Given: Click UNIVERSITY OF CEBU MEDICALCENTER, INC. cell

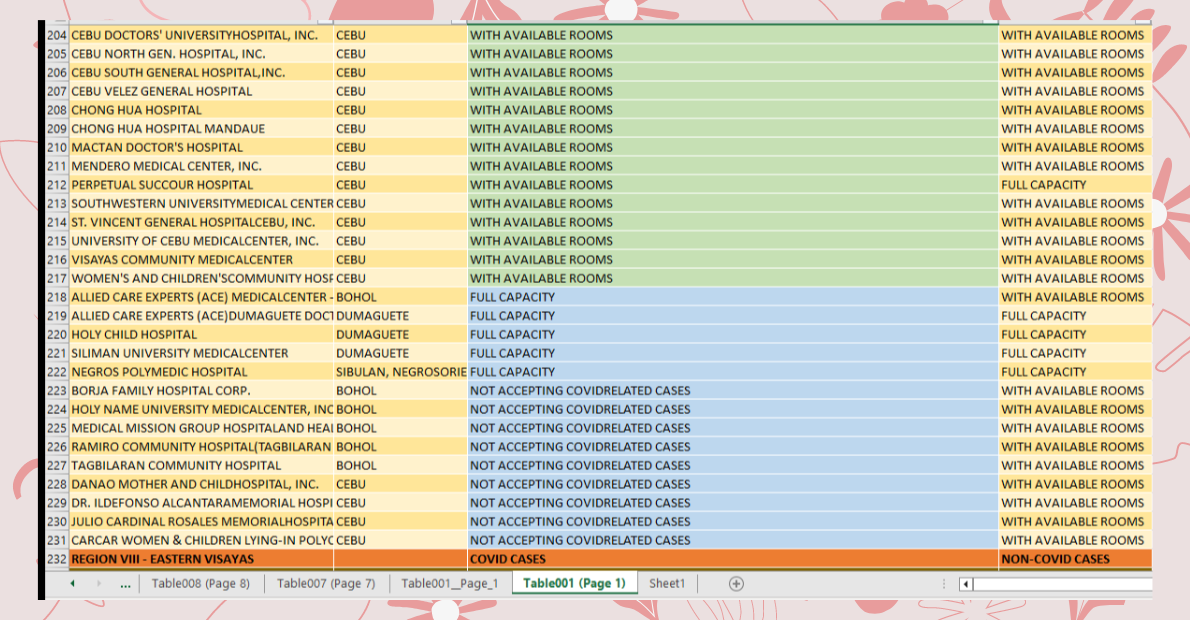Looking at the screenshot, I should click(x=201, y=241).
